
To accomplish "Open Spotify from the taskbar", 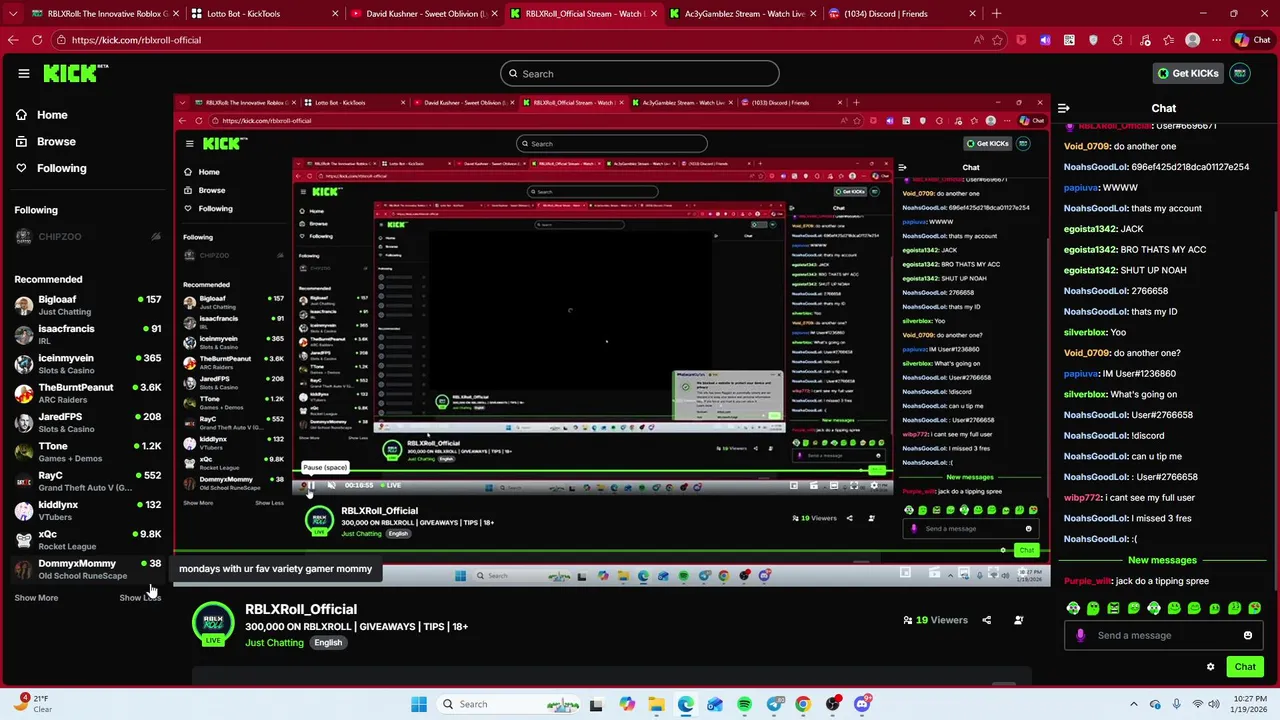I will click(x=745, y=704).
